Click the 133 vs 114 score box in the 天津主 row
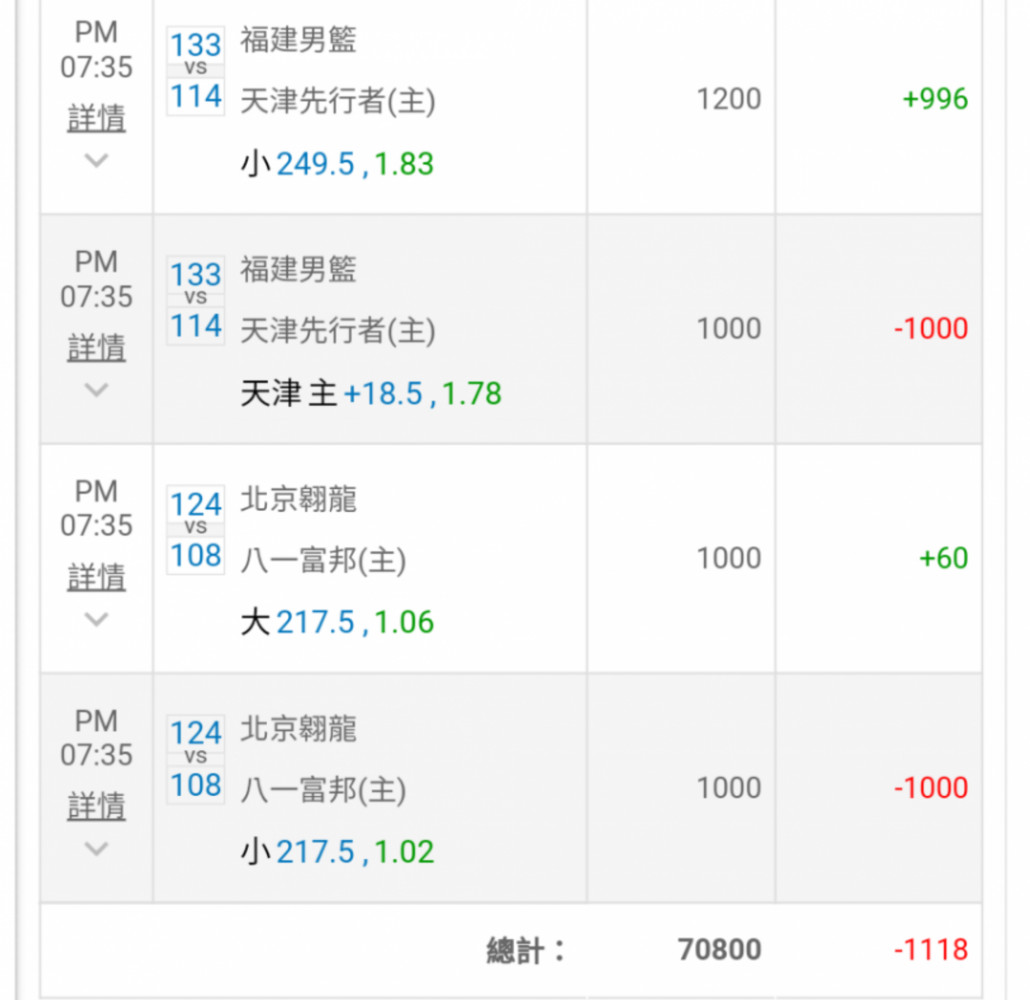The image size is (1030, 1000). [196, 299]
